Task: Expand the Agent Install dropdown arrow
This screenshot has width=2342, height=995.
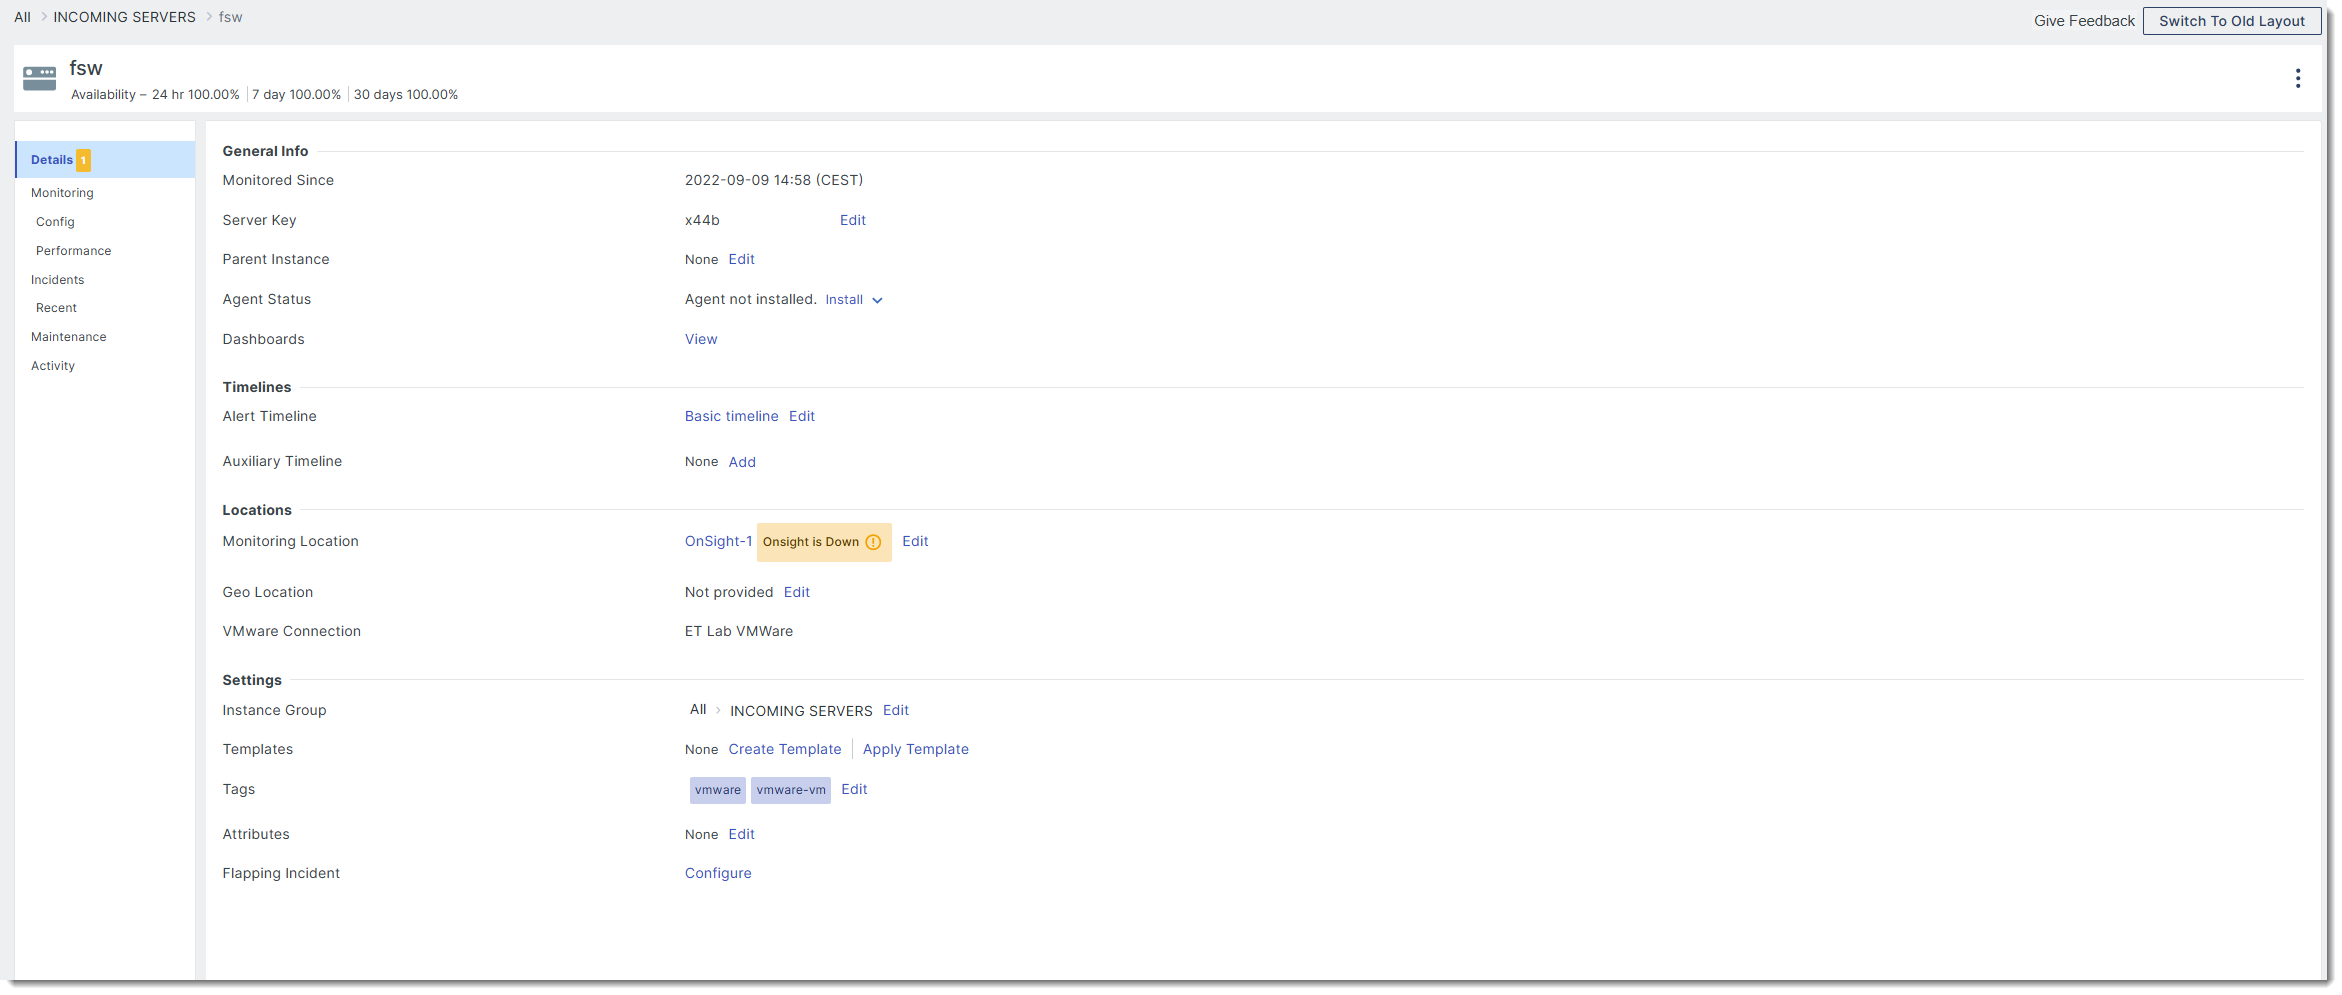Action: pyautogui.click(x=877, y=300)
